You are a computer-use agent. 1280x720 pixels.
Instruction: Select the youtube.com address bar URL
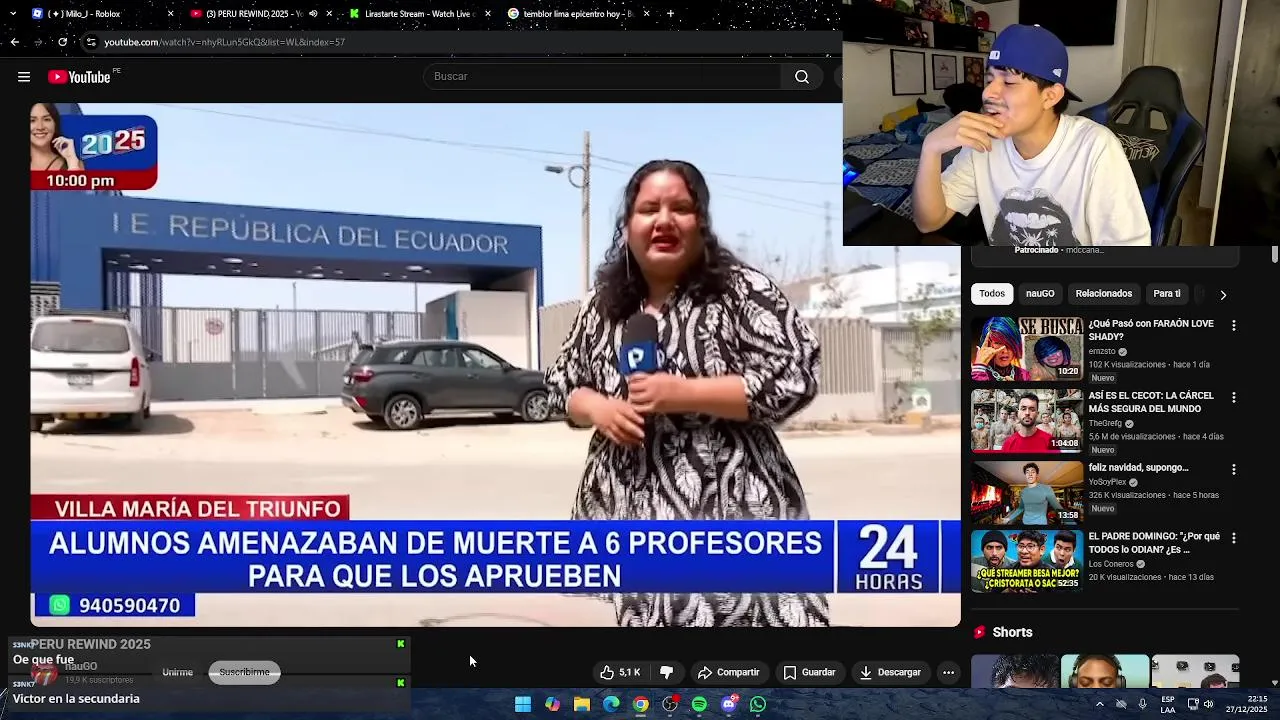225,42
